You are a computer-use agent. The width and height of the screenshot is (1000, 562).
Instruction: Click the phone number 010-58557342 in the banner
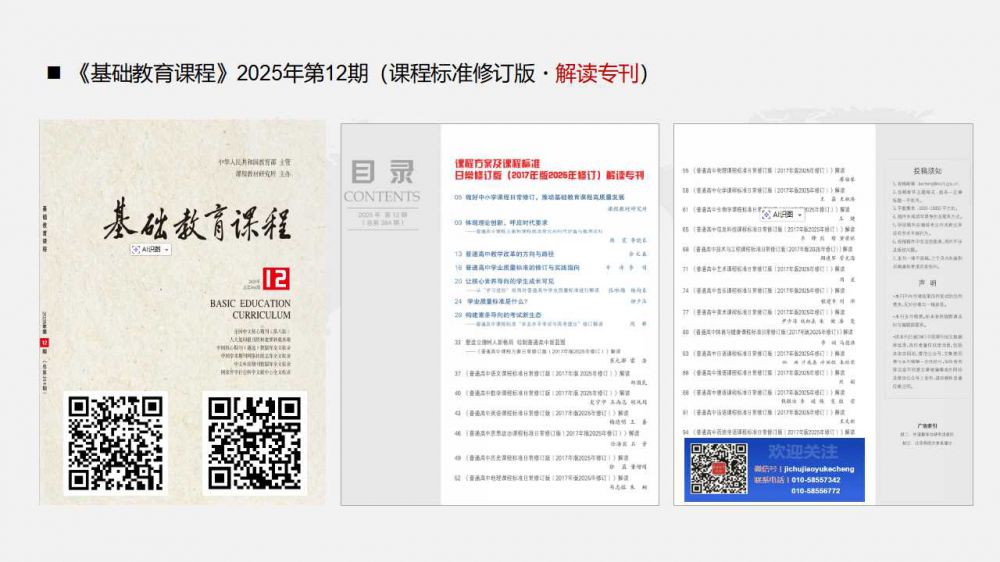point(815,480)
